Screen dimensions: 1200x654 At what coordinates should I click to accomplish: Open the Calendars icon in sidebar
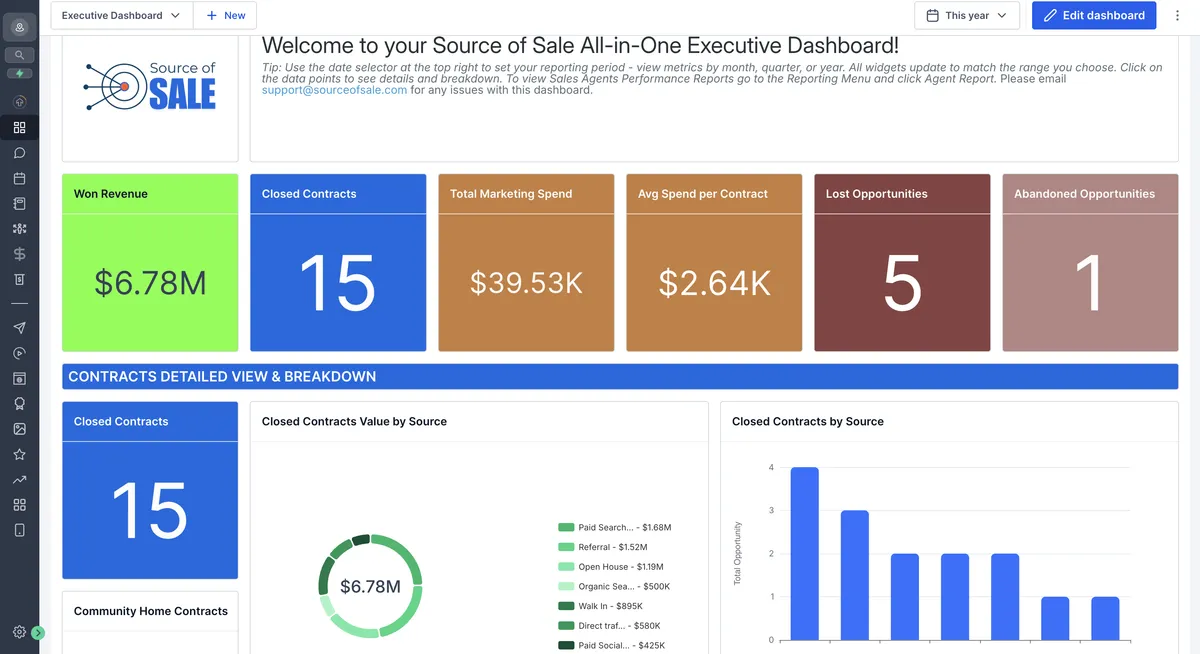click(19, 178)
